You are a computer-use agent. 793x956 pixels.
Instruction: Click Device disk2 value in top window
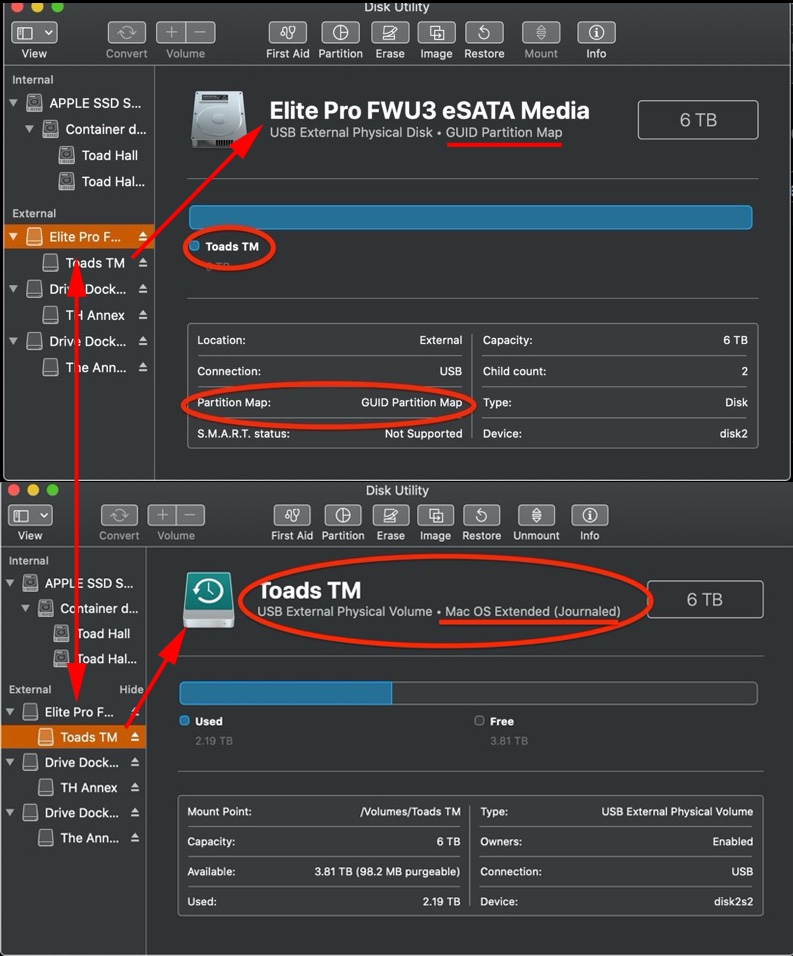[x=733, y=433]
